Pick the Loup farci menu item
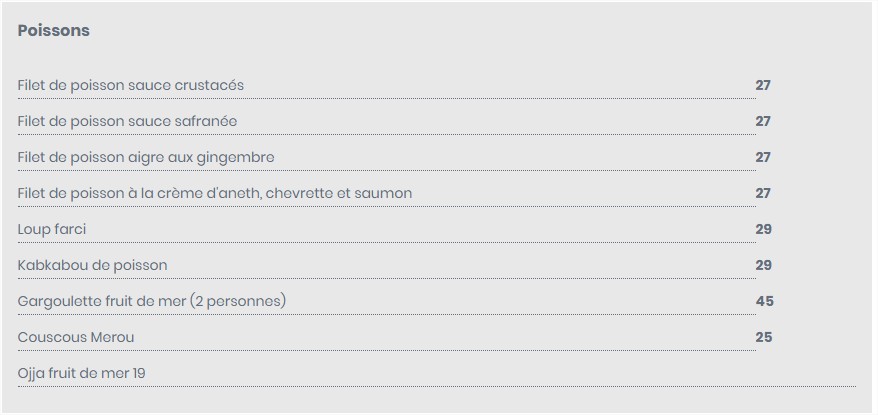The image size is (878, 415). (x=52, y=229)
